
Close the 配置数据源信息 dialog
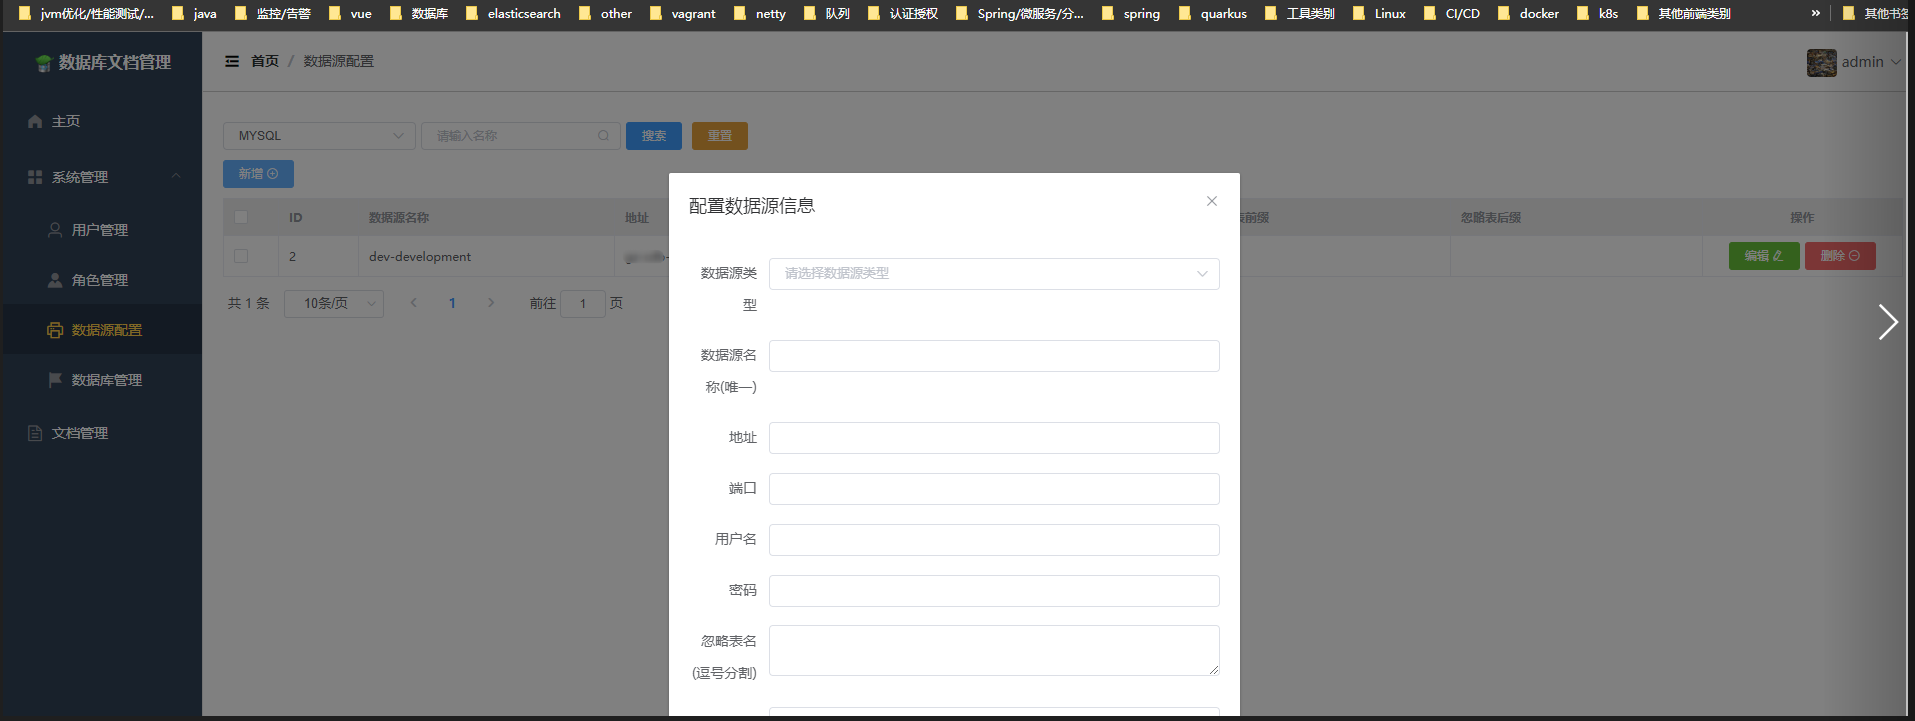[x=1211, y=201]
